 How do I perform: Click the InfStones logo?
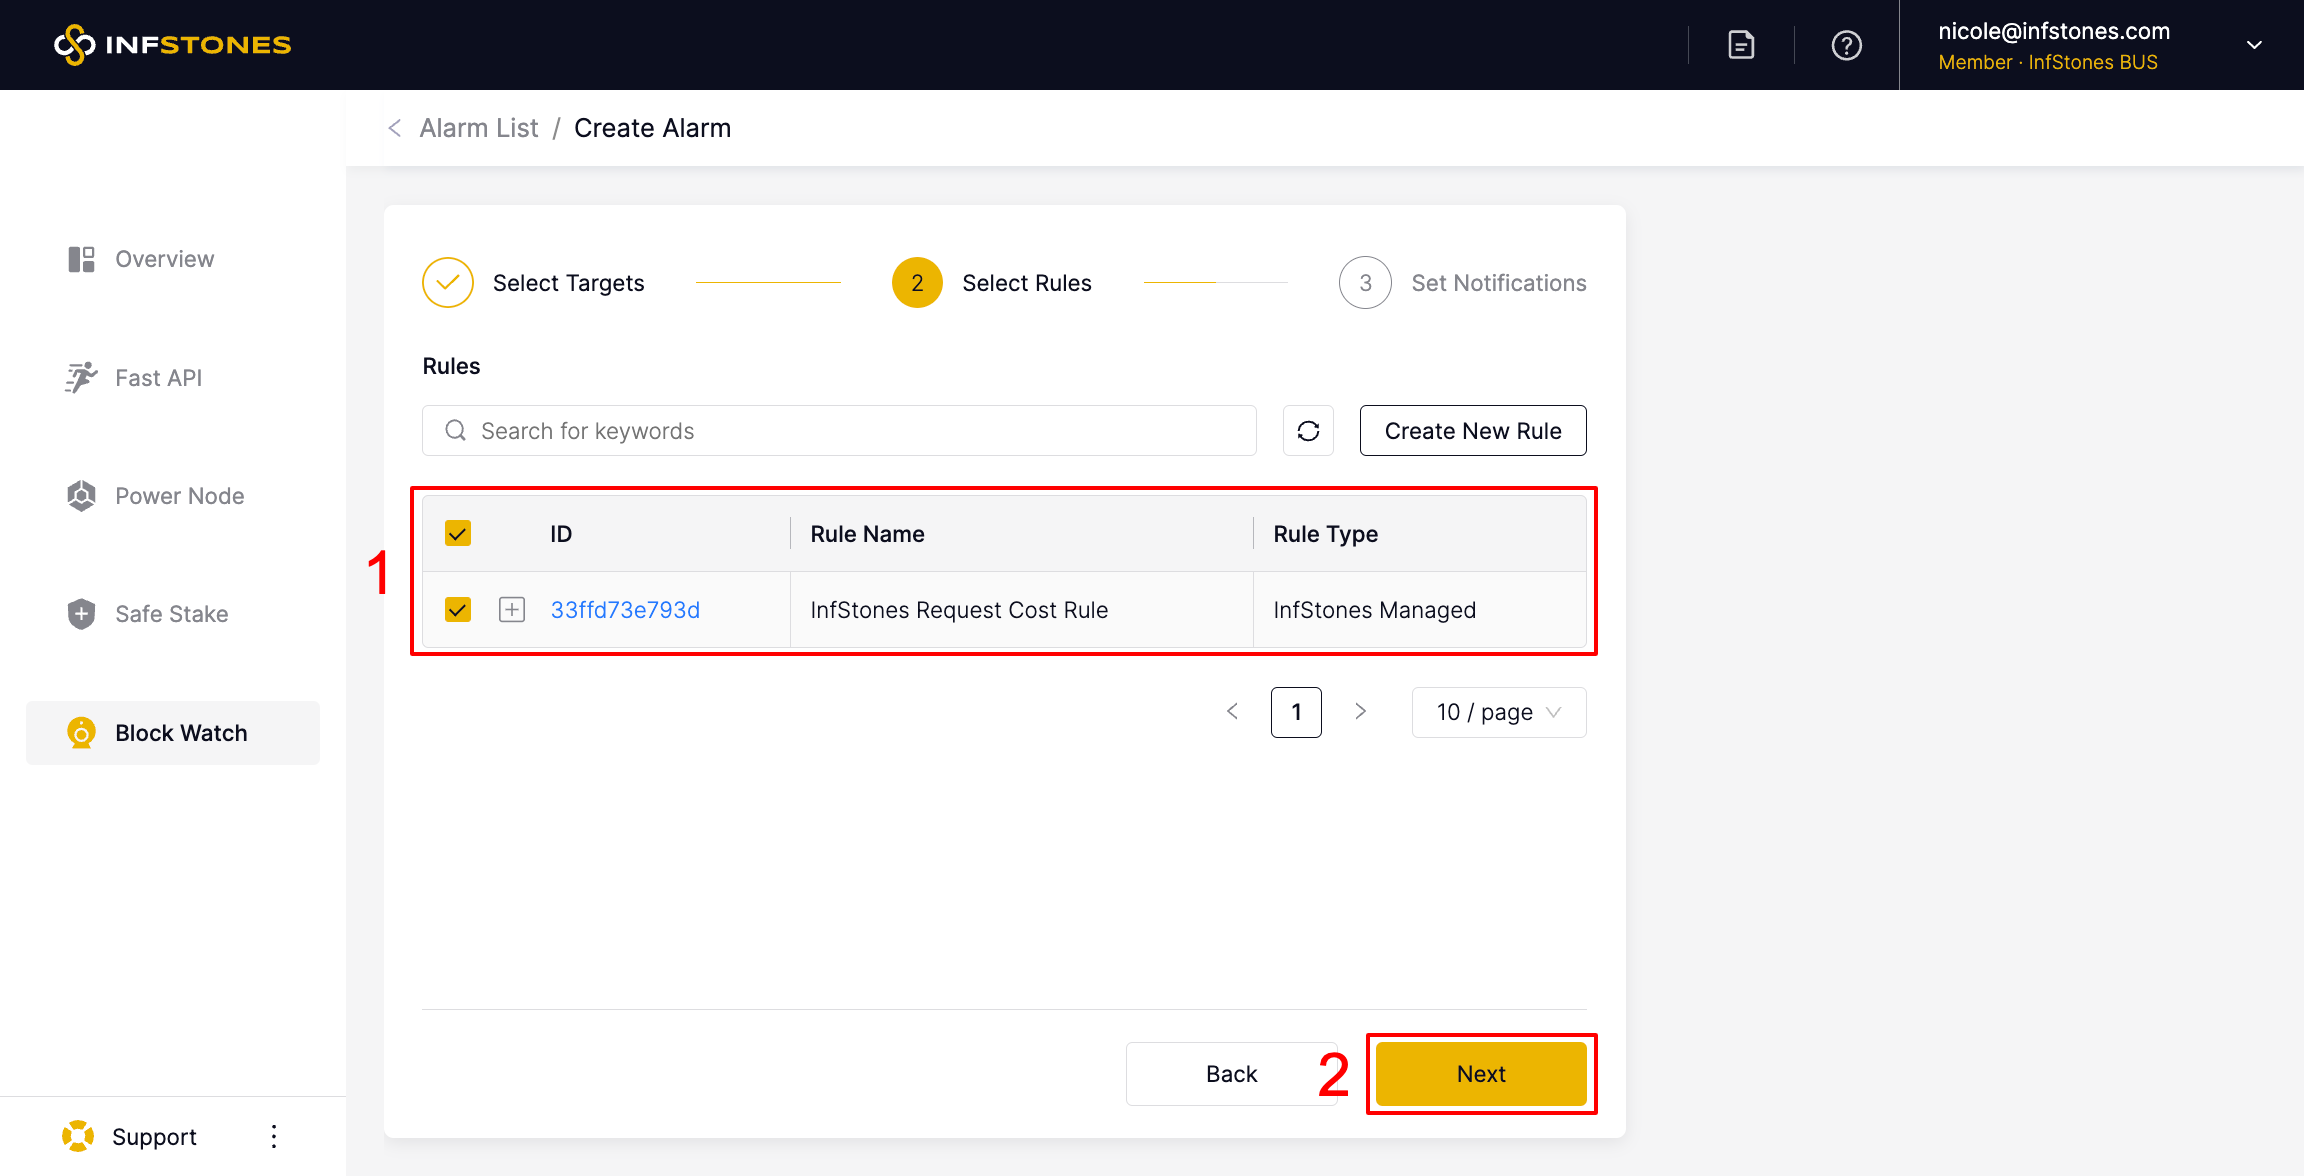point(172,45)
